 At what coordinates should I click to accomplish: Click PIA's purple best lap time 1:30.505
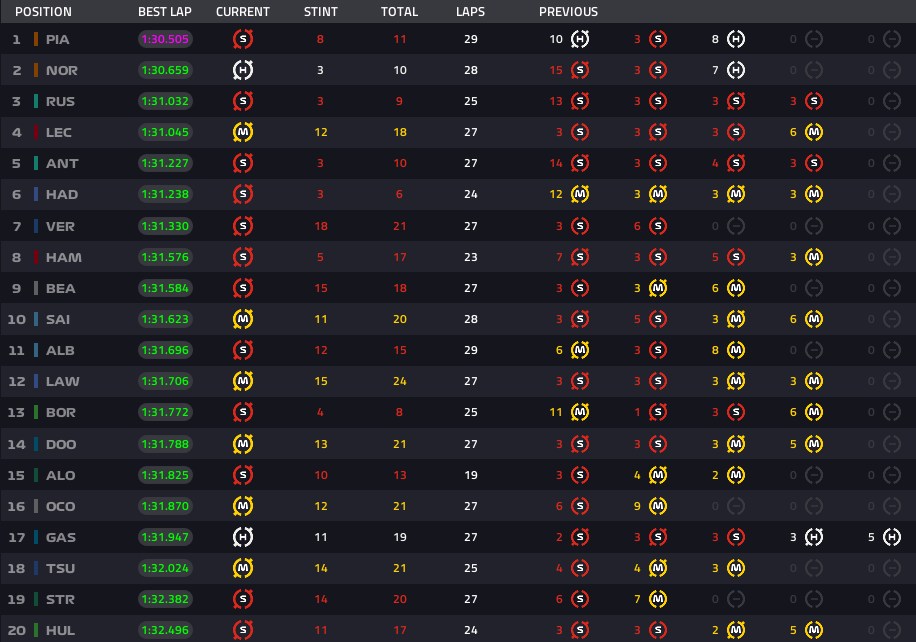coord(165,39)
